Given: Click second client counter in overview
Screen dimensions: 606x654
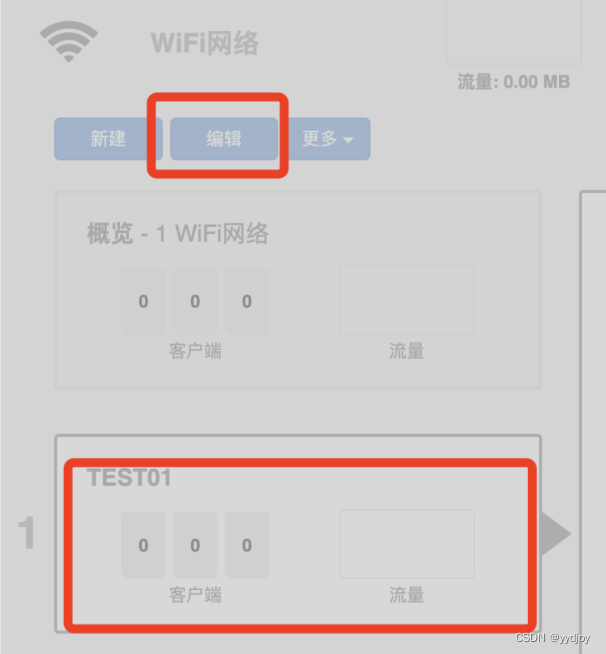Looking at the screenshot, I should [x=195, y=301].
